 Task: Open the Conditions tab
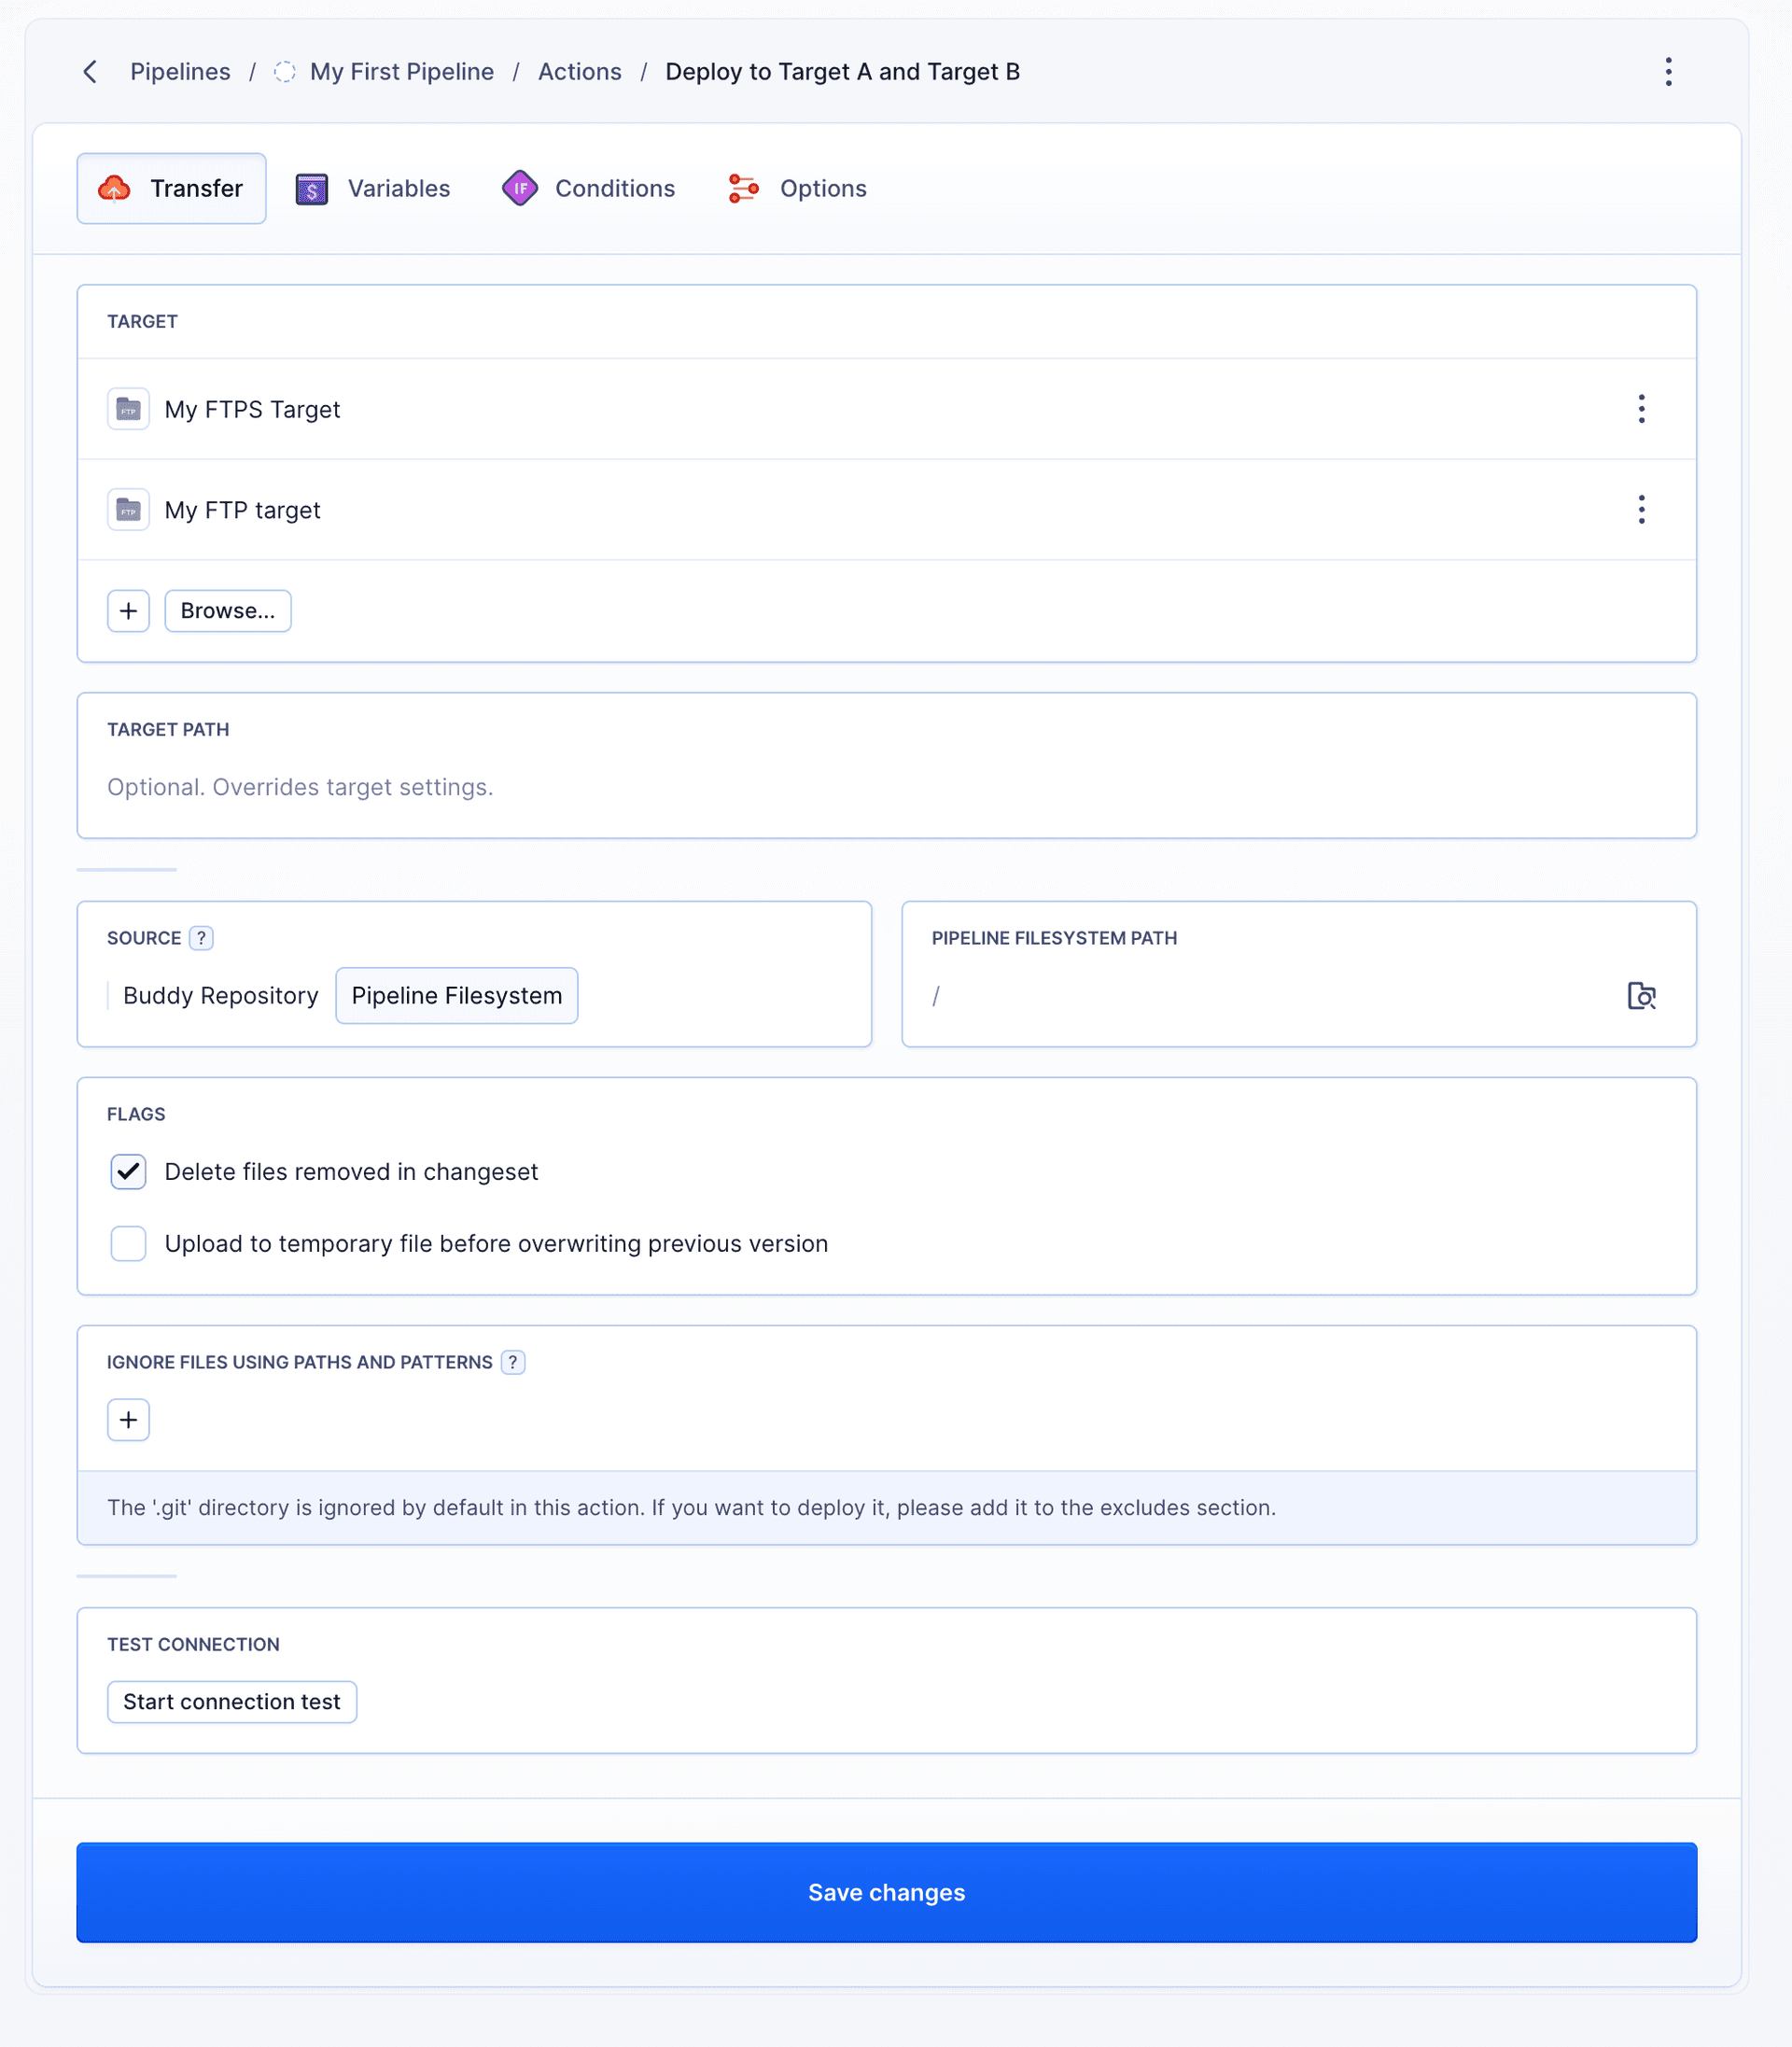[x=589, y=189]
